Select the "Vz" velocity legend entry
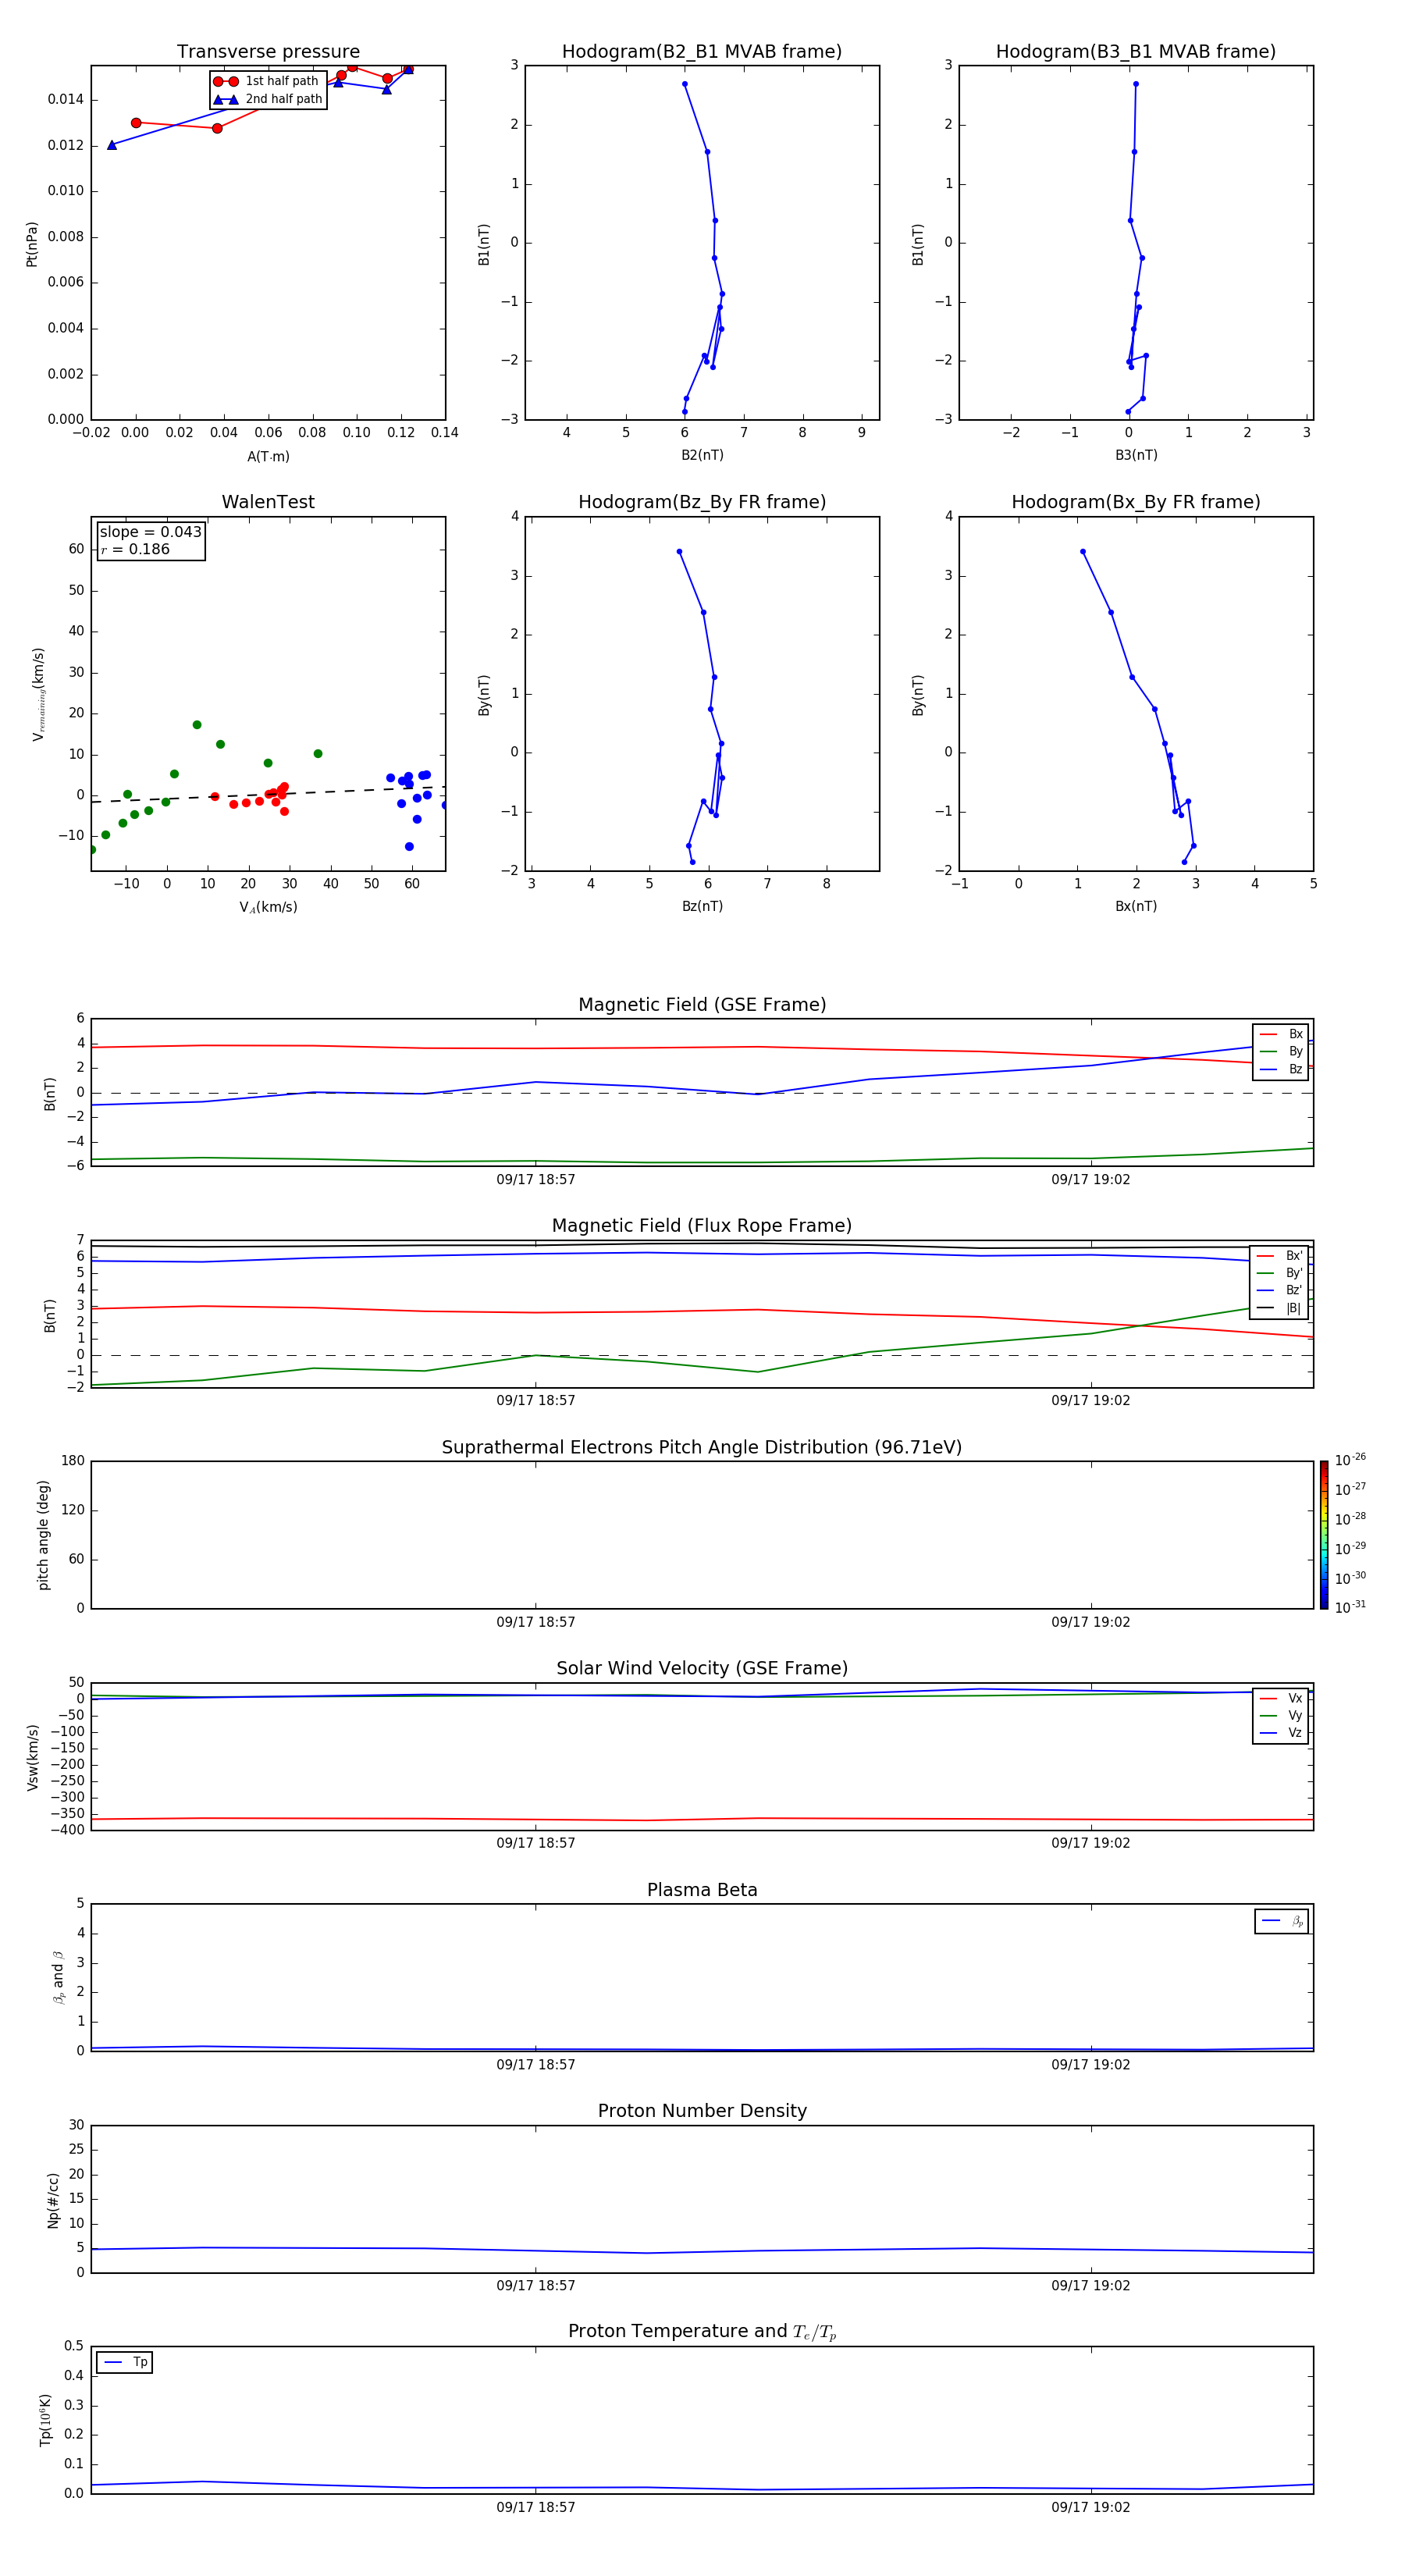Image resolution: width=1405 pixels, height=2576 pixels. tap(1281, 1732)
